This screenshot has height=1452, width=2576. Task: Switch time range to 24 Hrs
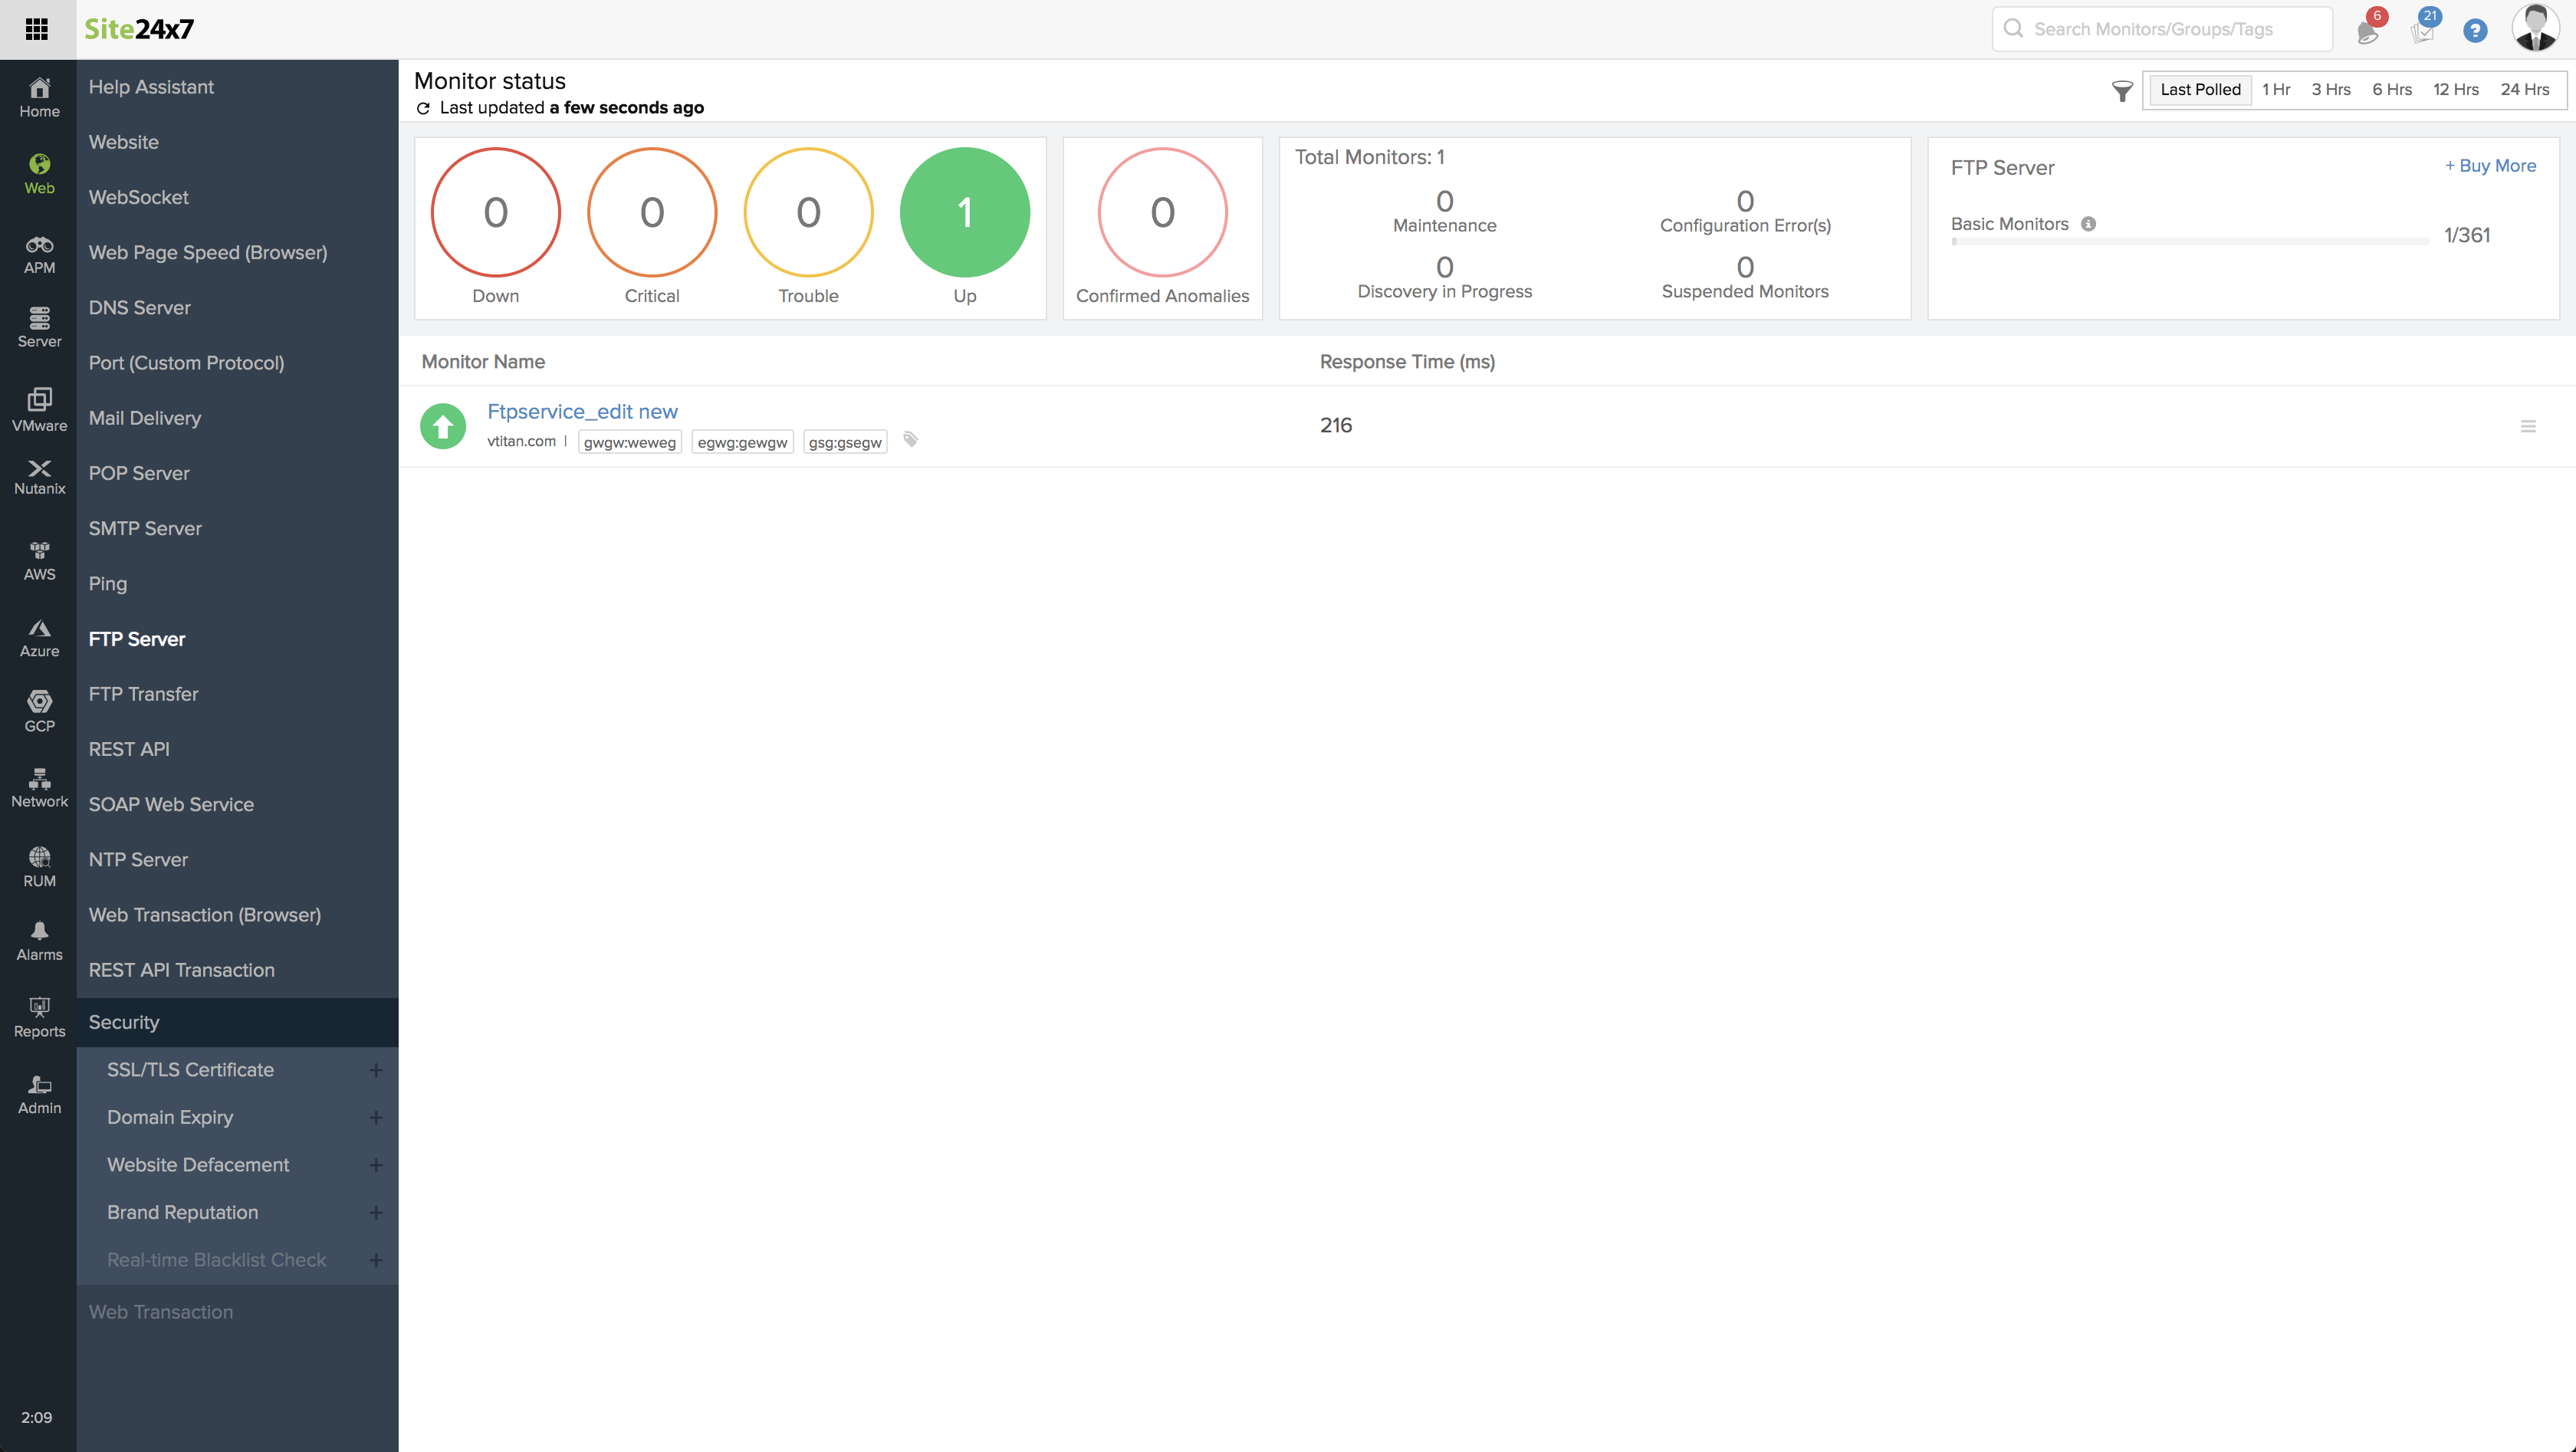[x=2524, y=89]
